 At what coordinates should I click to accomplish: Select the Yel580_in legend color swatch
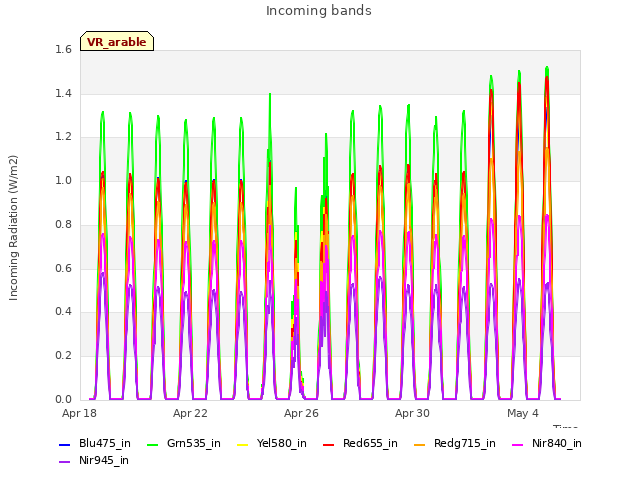point(242,444)
